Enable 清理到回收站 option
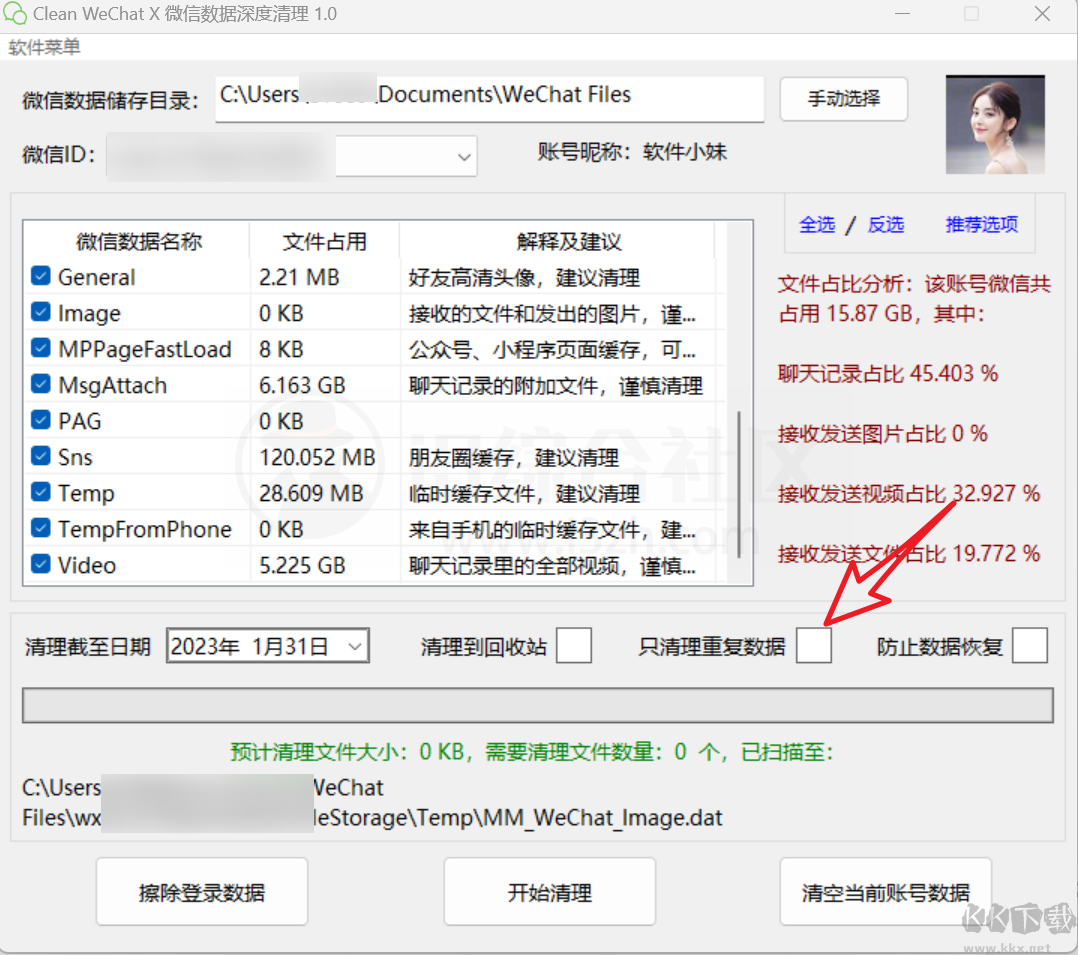The image size is (1078, 955). tap(574, 646)
